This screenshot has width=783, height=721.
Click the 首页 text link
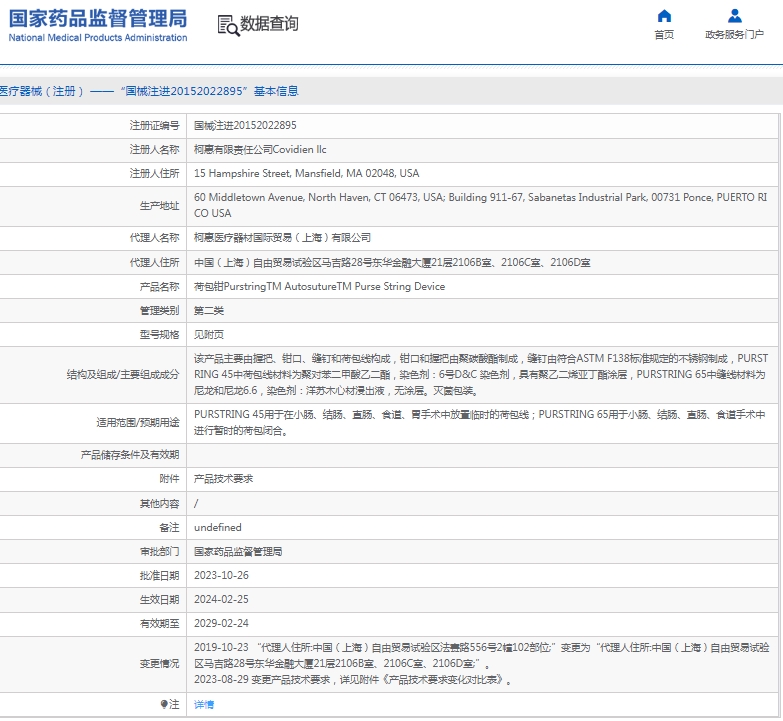click(664, 34)
